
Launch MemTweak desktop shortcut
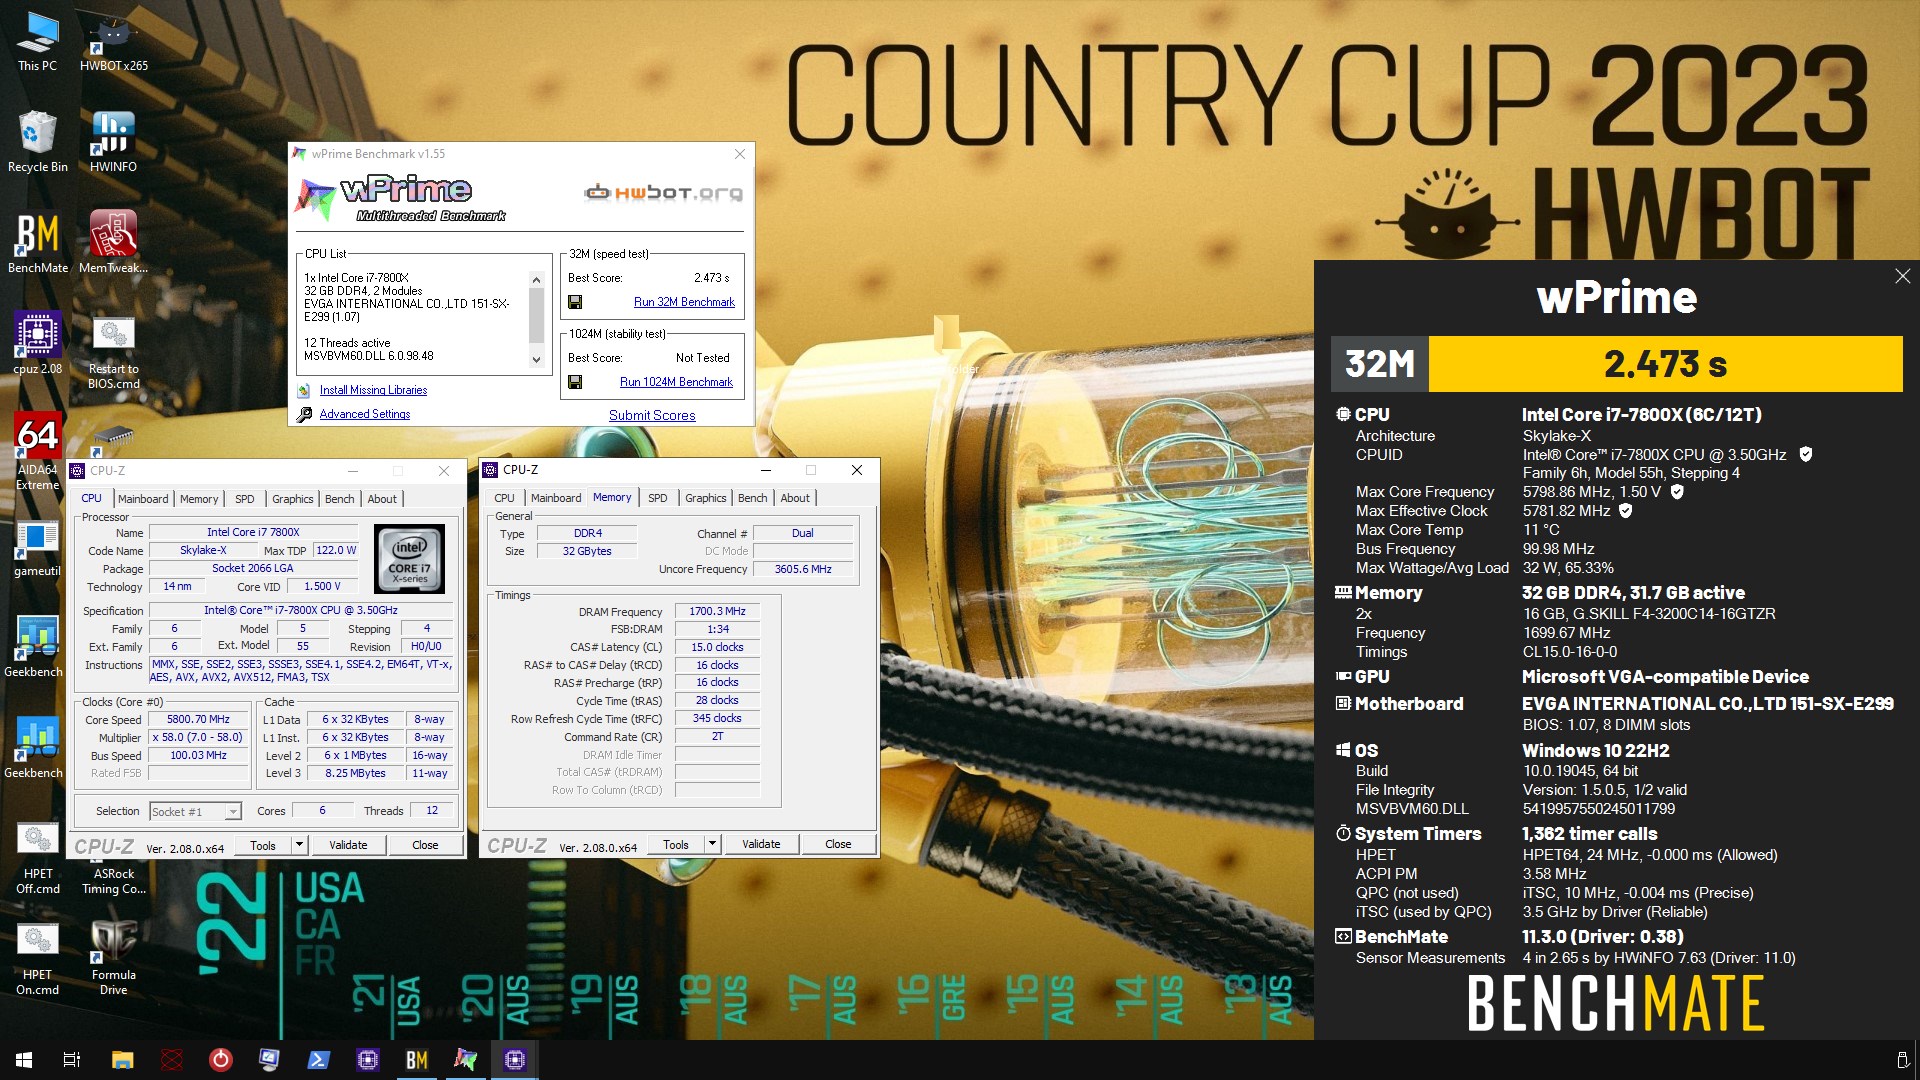(x=114, y=243)
